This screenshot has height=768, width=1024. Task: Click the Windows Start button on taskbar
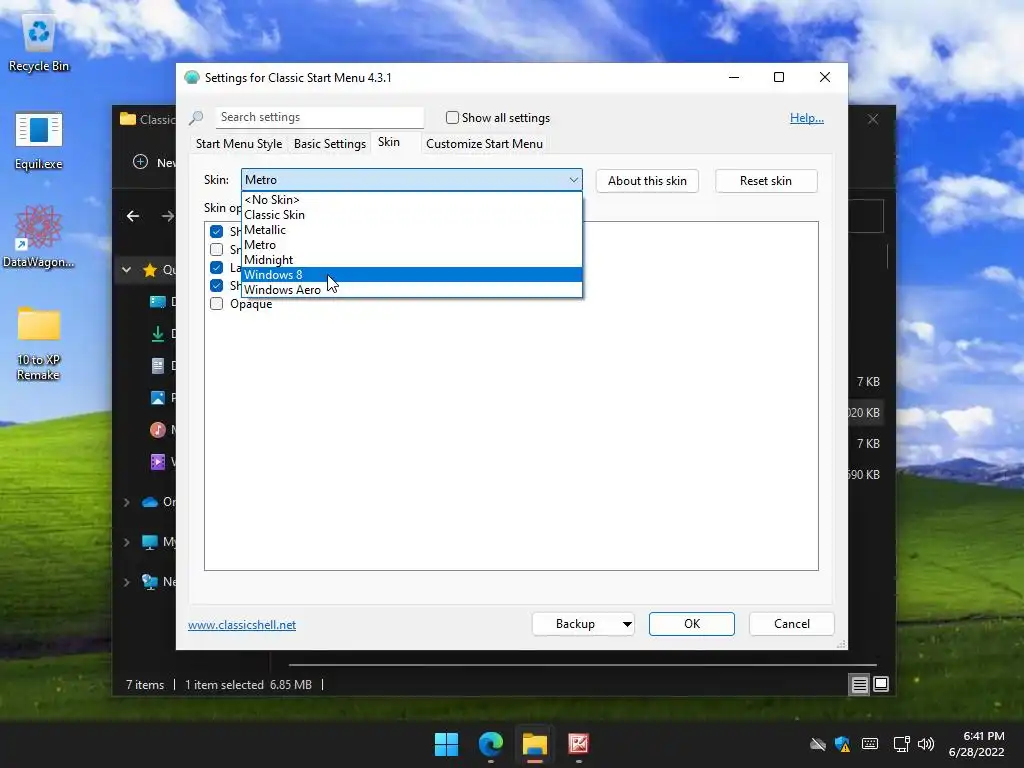tap(447, 744)
